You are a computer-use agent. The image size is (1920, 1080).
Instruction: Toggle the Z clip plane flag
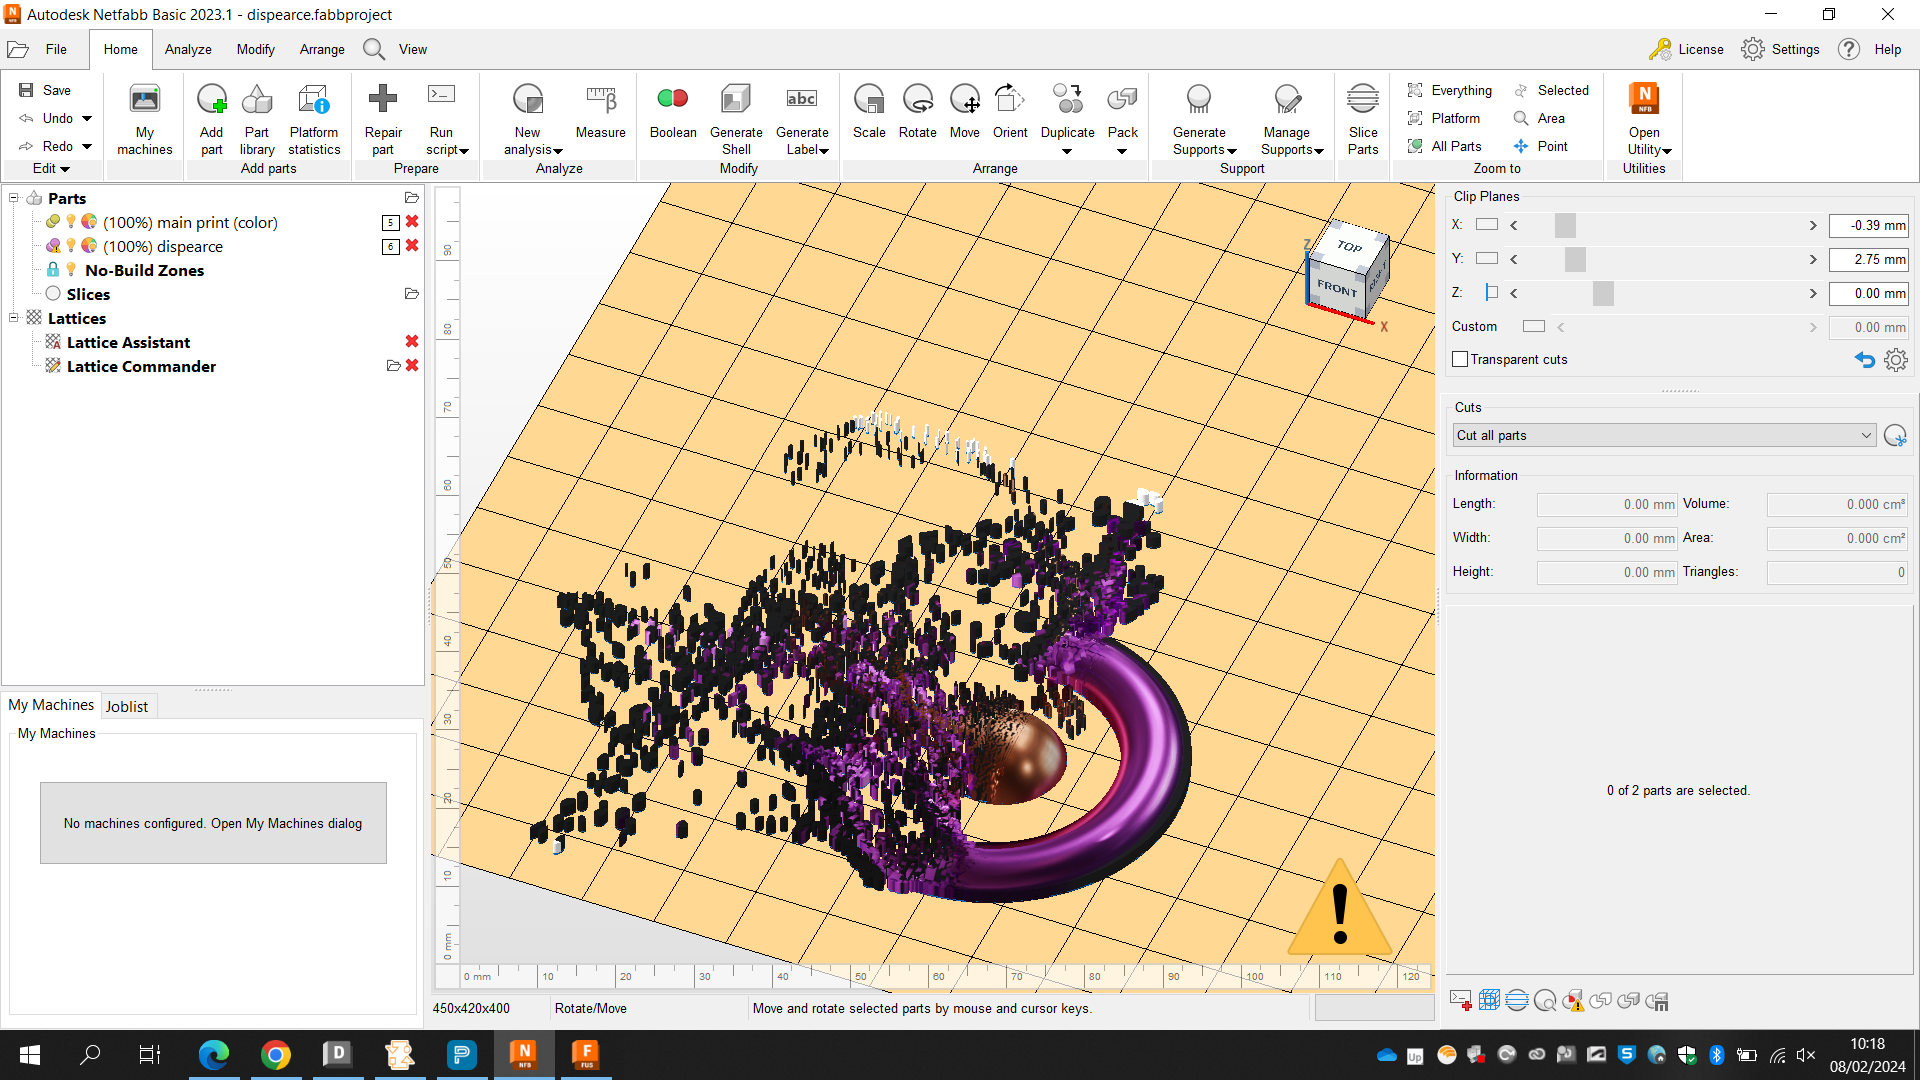[1490, 293]
